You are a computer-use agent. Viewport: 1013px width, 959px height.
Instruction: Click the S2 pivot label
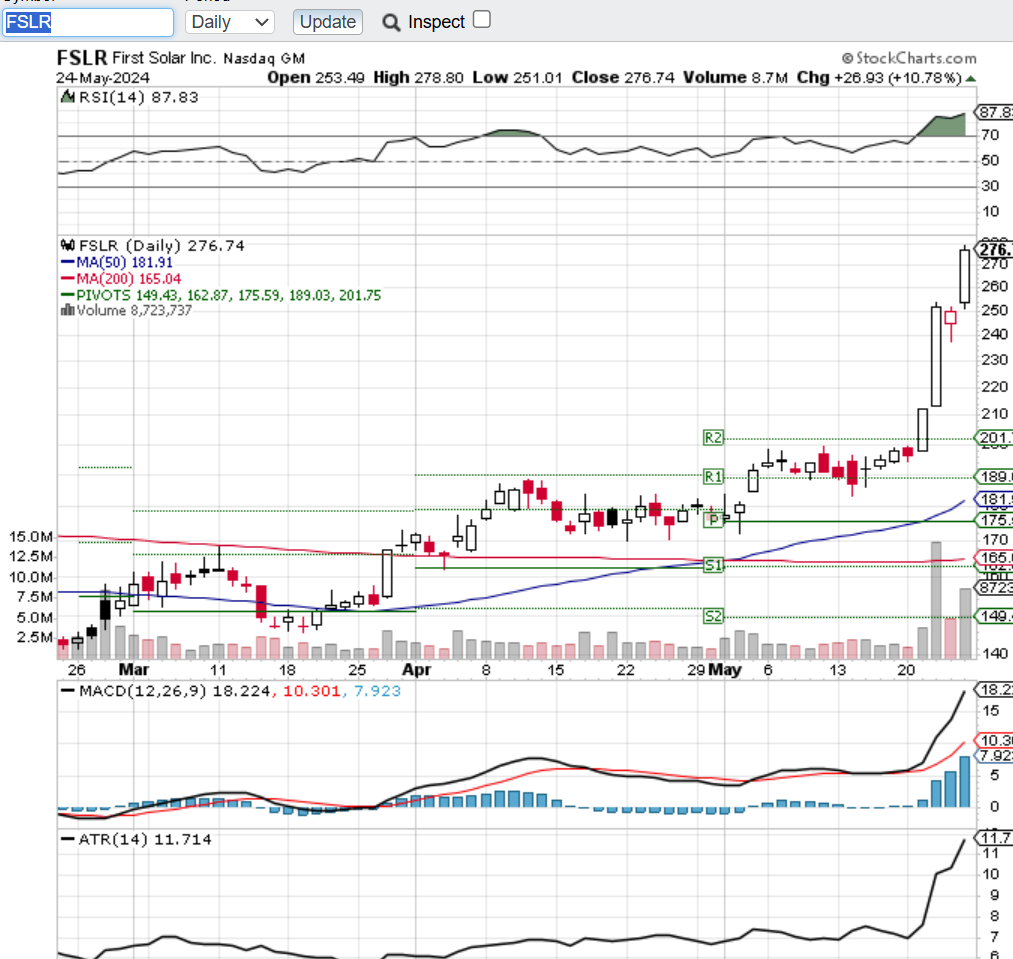(713, 616)
